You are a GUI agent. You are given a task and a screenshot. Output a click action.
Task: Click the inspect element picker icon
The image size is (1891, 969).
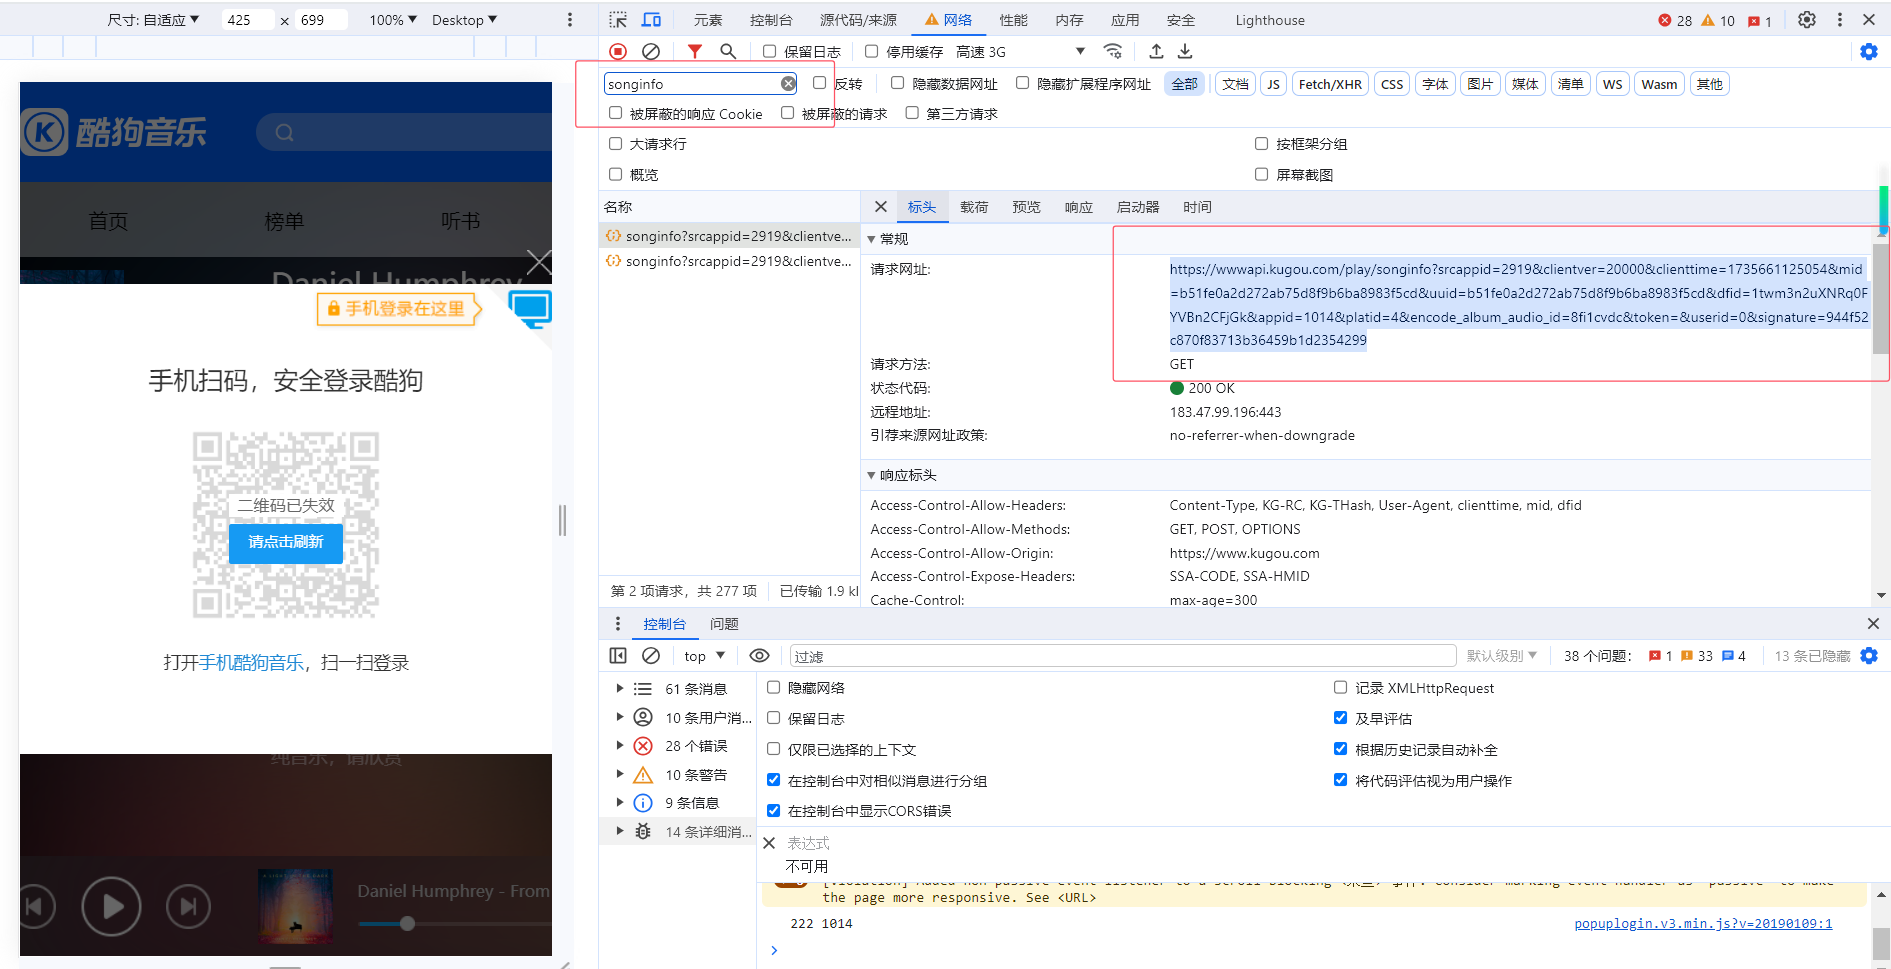point(618,20)
